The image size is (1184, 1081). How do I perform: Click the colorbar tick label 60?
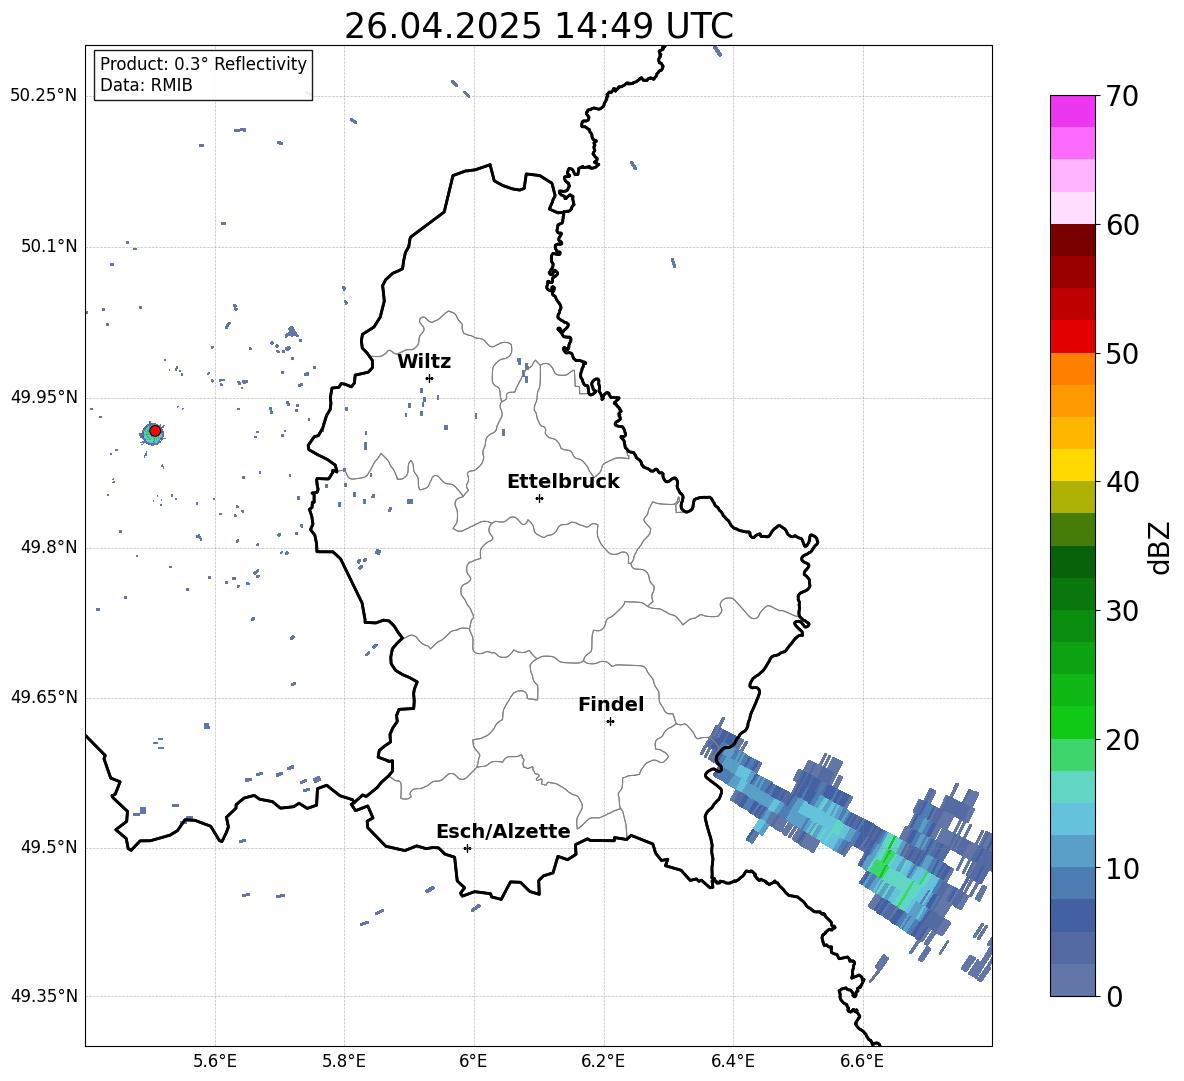(1123, 225)
